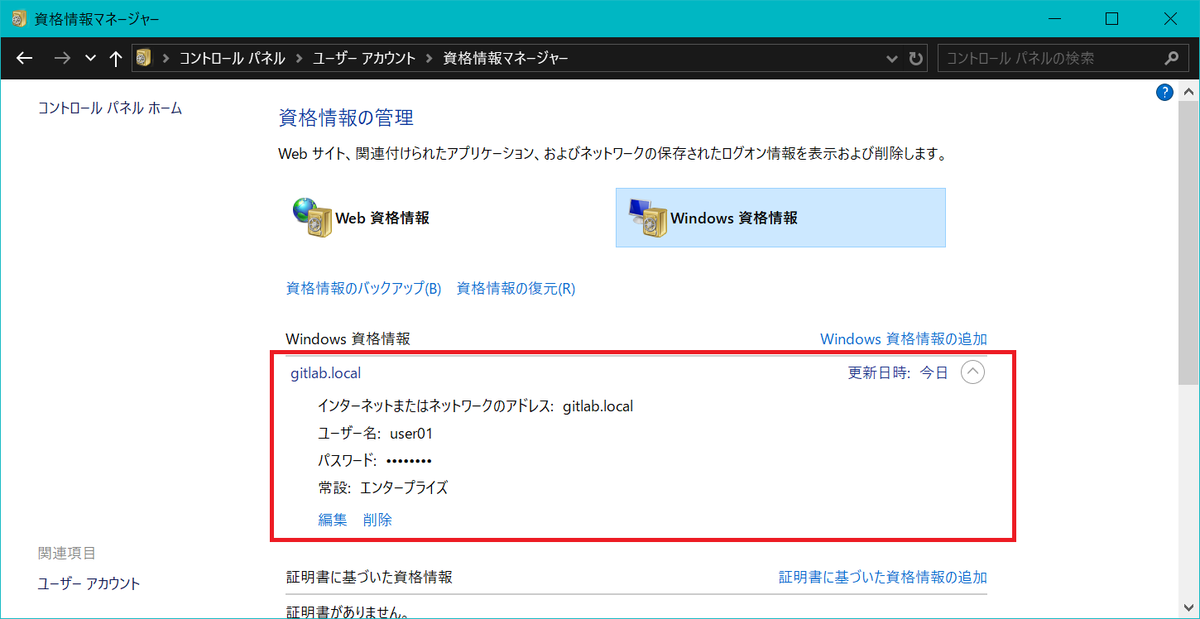
Task: Open 資格情報の復元(R) link
Action: (516, 288)
